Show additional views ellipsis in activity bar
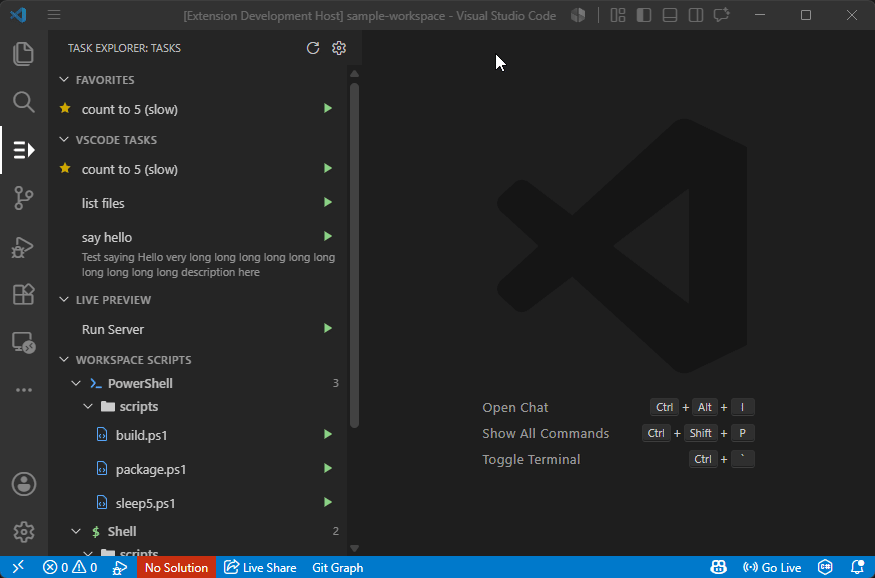875x578 pixels. 23,390
